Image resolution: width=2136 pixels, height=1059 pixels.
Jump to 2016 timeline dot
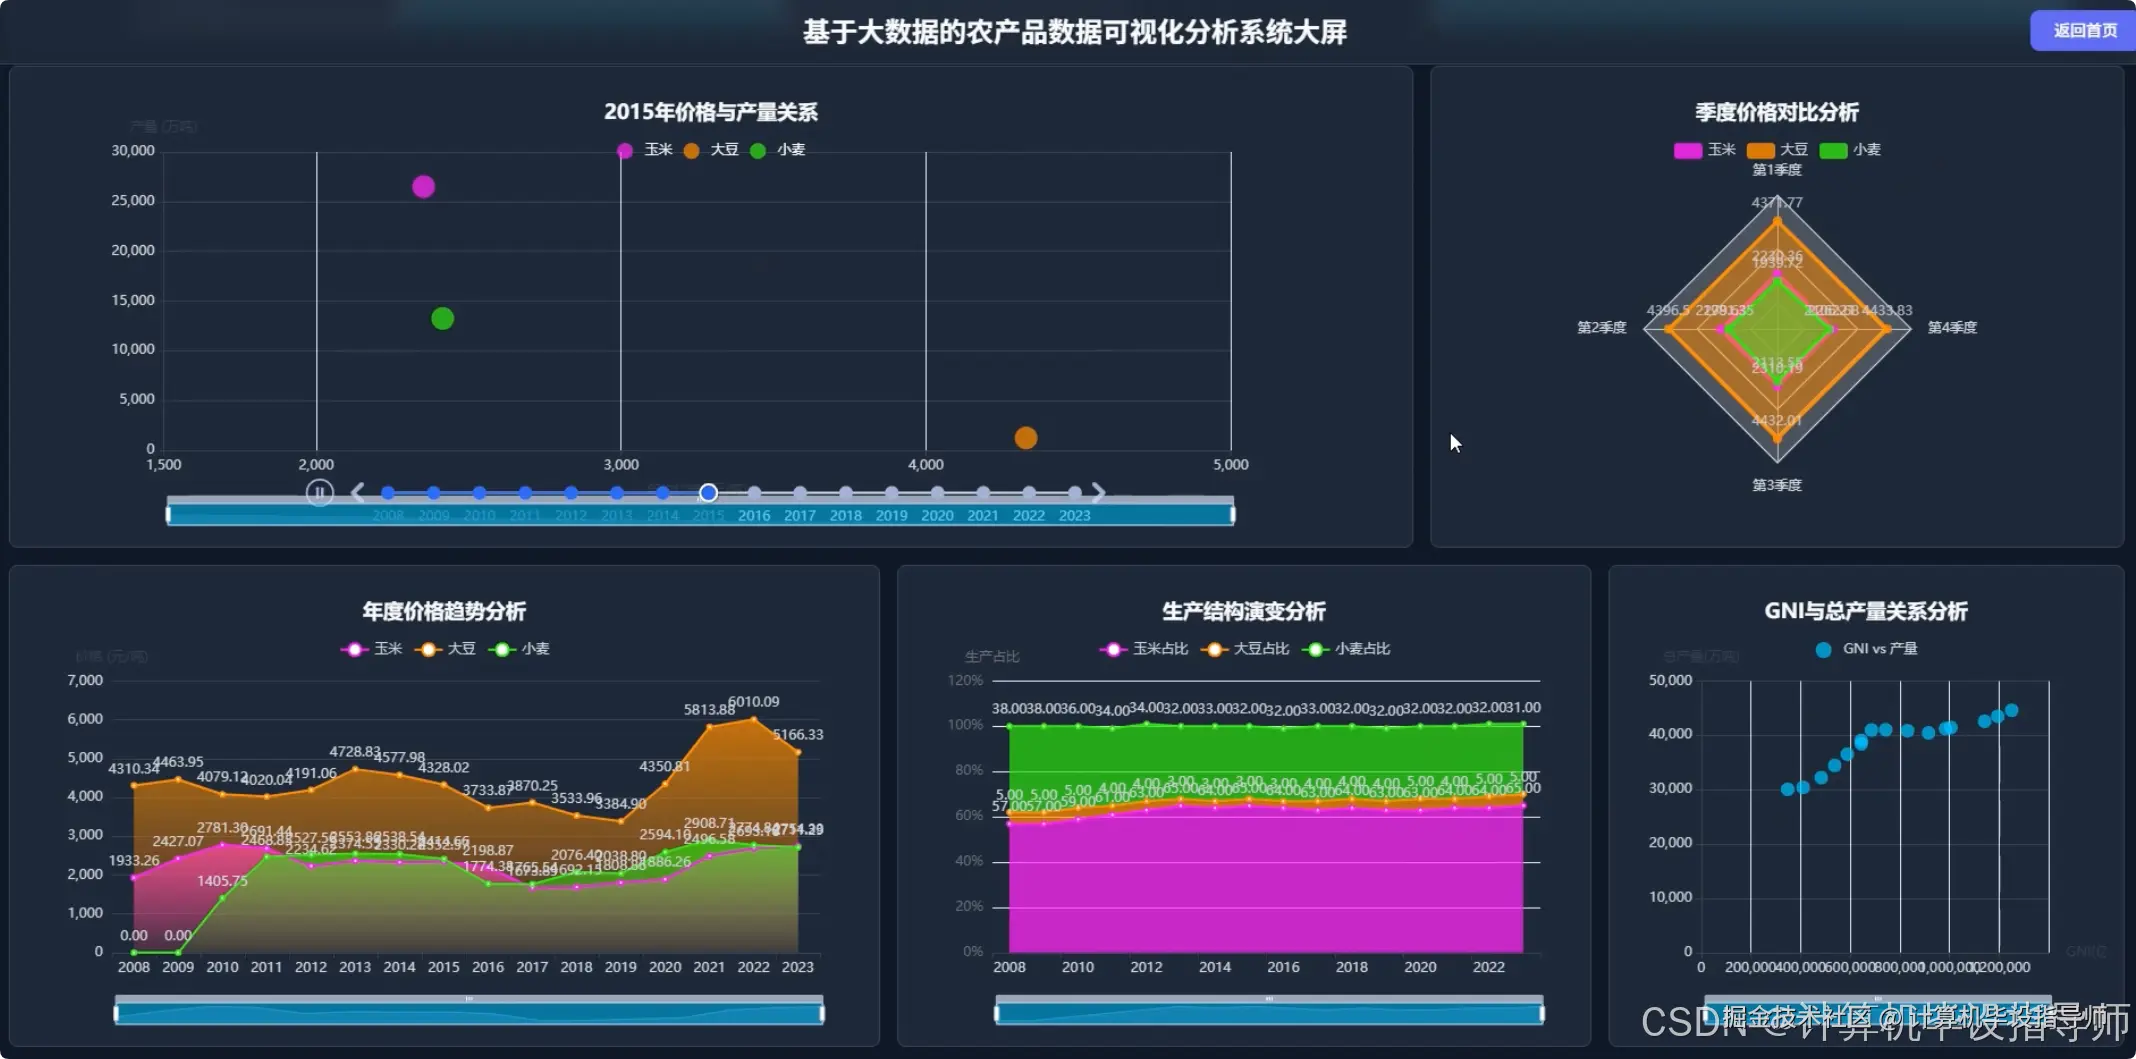click(x=754, y=493)
